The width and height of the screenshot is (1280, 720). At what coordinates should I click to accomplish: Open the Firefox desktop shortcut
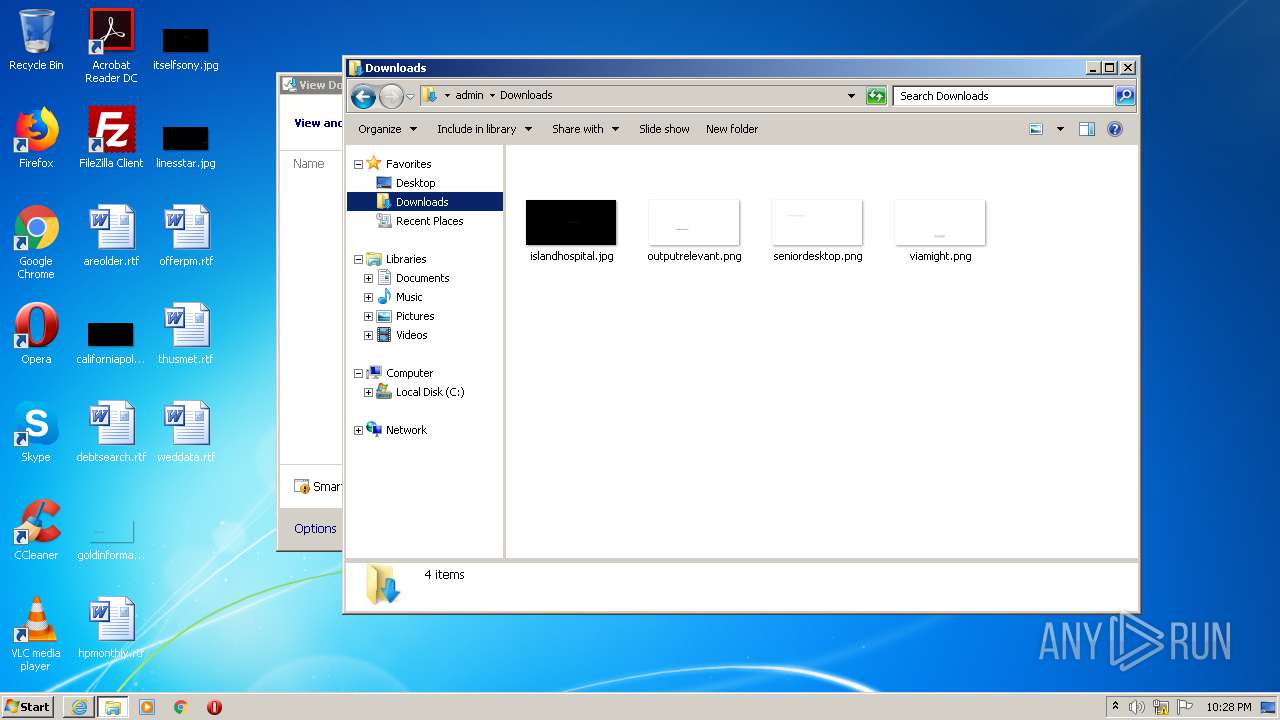tap(36, 138)
